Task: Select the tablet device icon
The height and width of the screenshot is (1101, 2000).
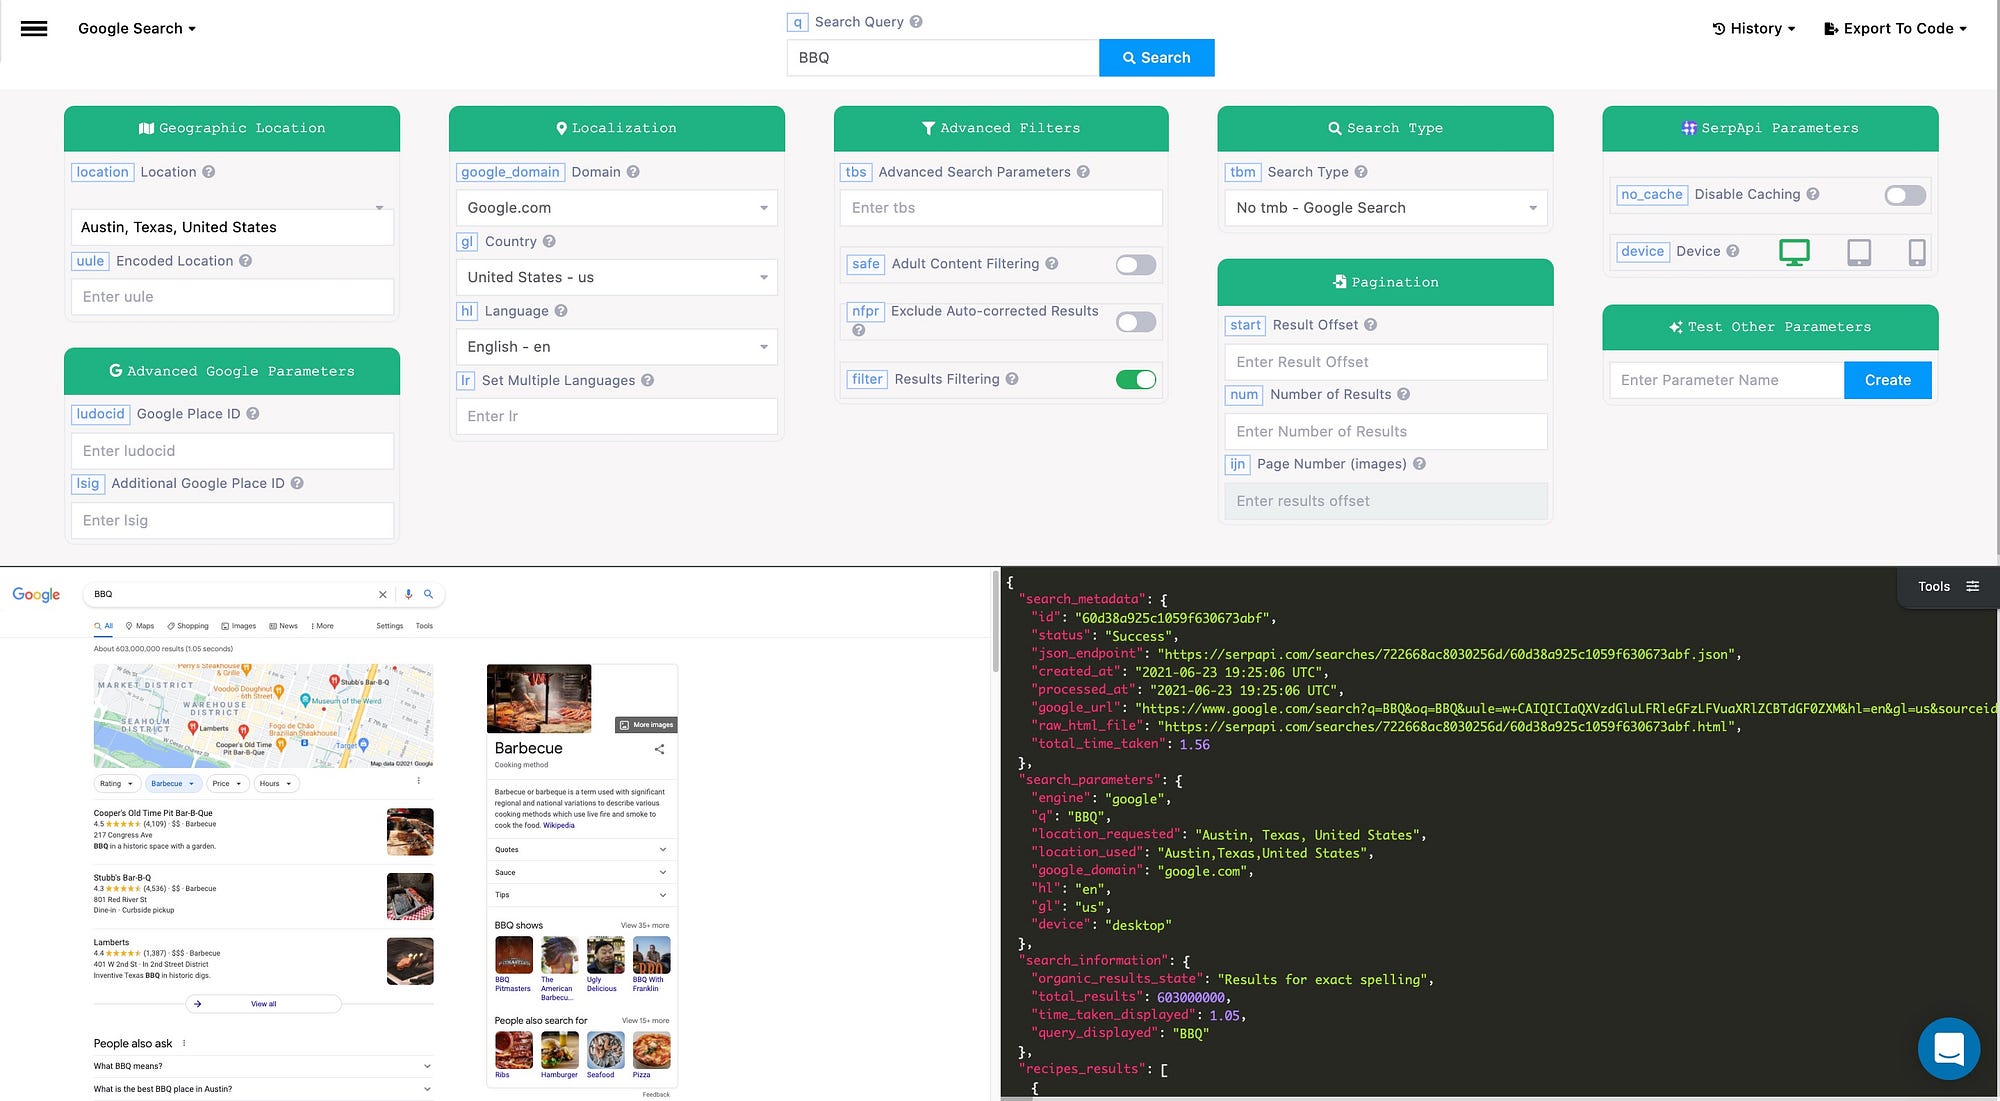Action: pyautogui.click(x=1858, y=252)
